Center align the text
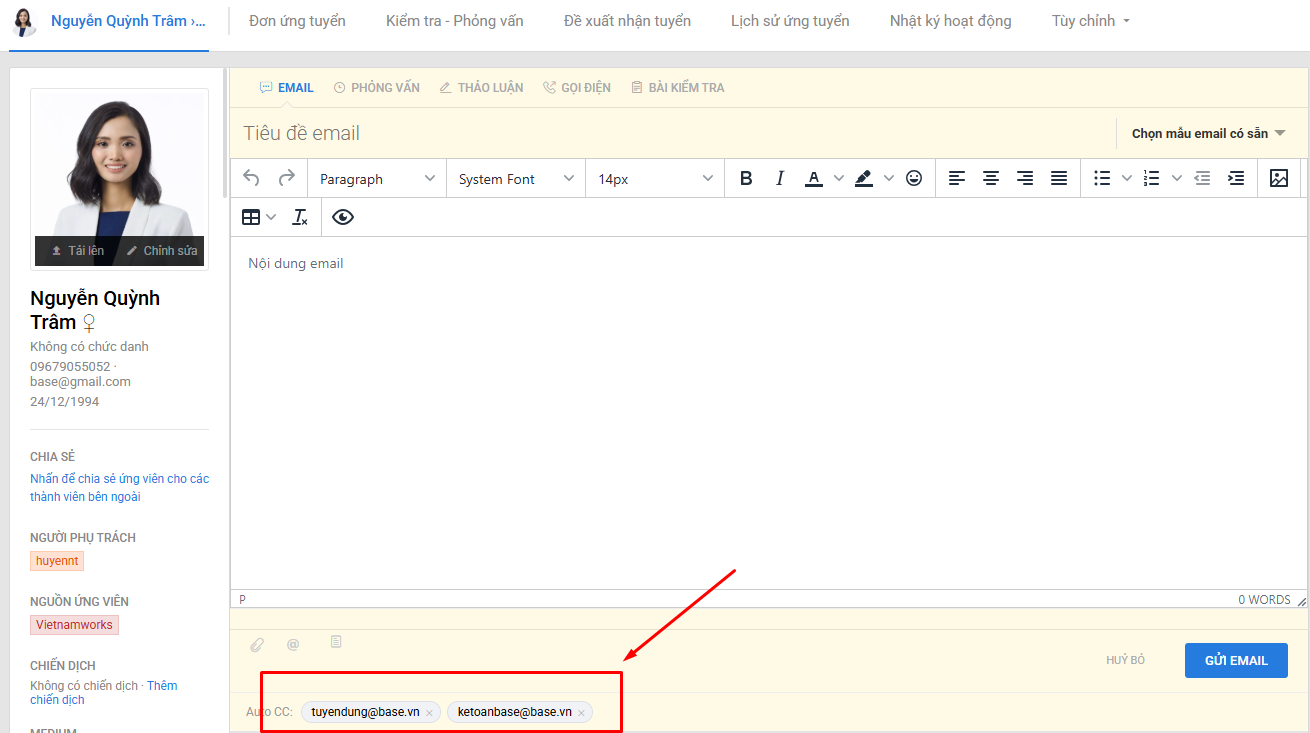 (x=991, y=178)
